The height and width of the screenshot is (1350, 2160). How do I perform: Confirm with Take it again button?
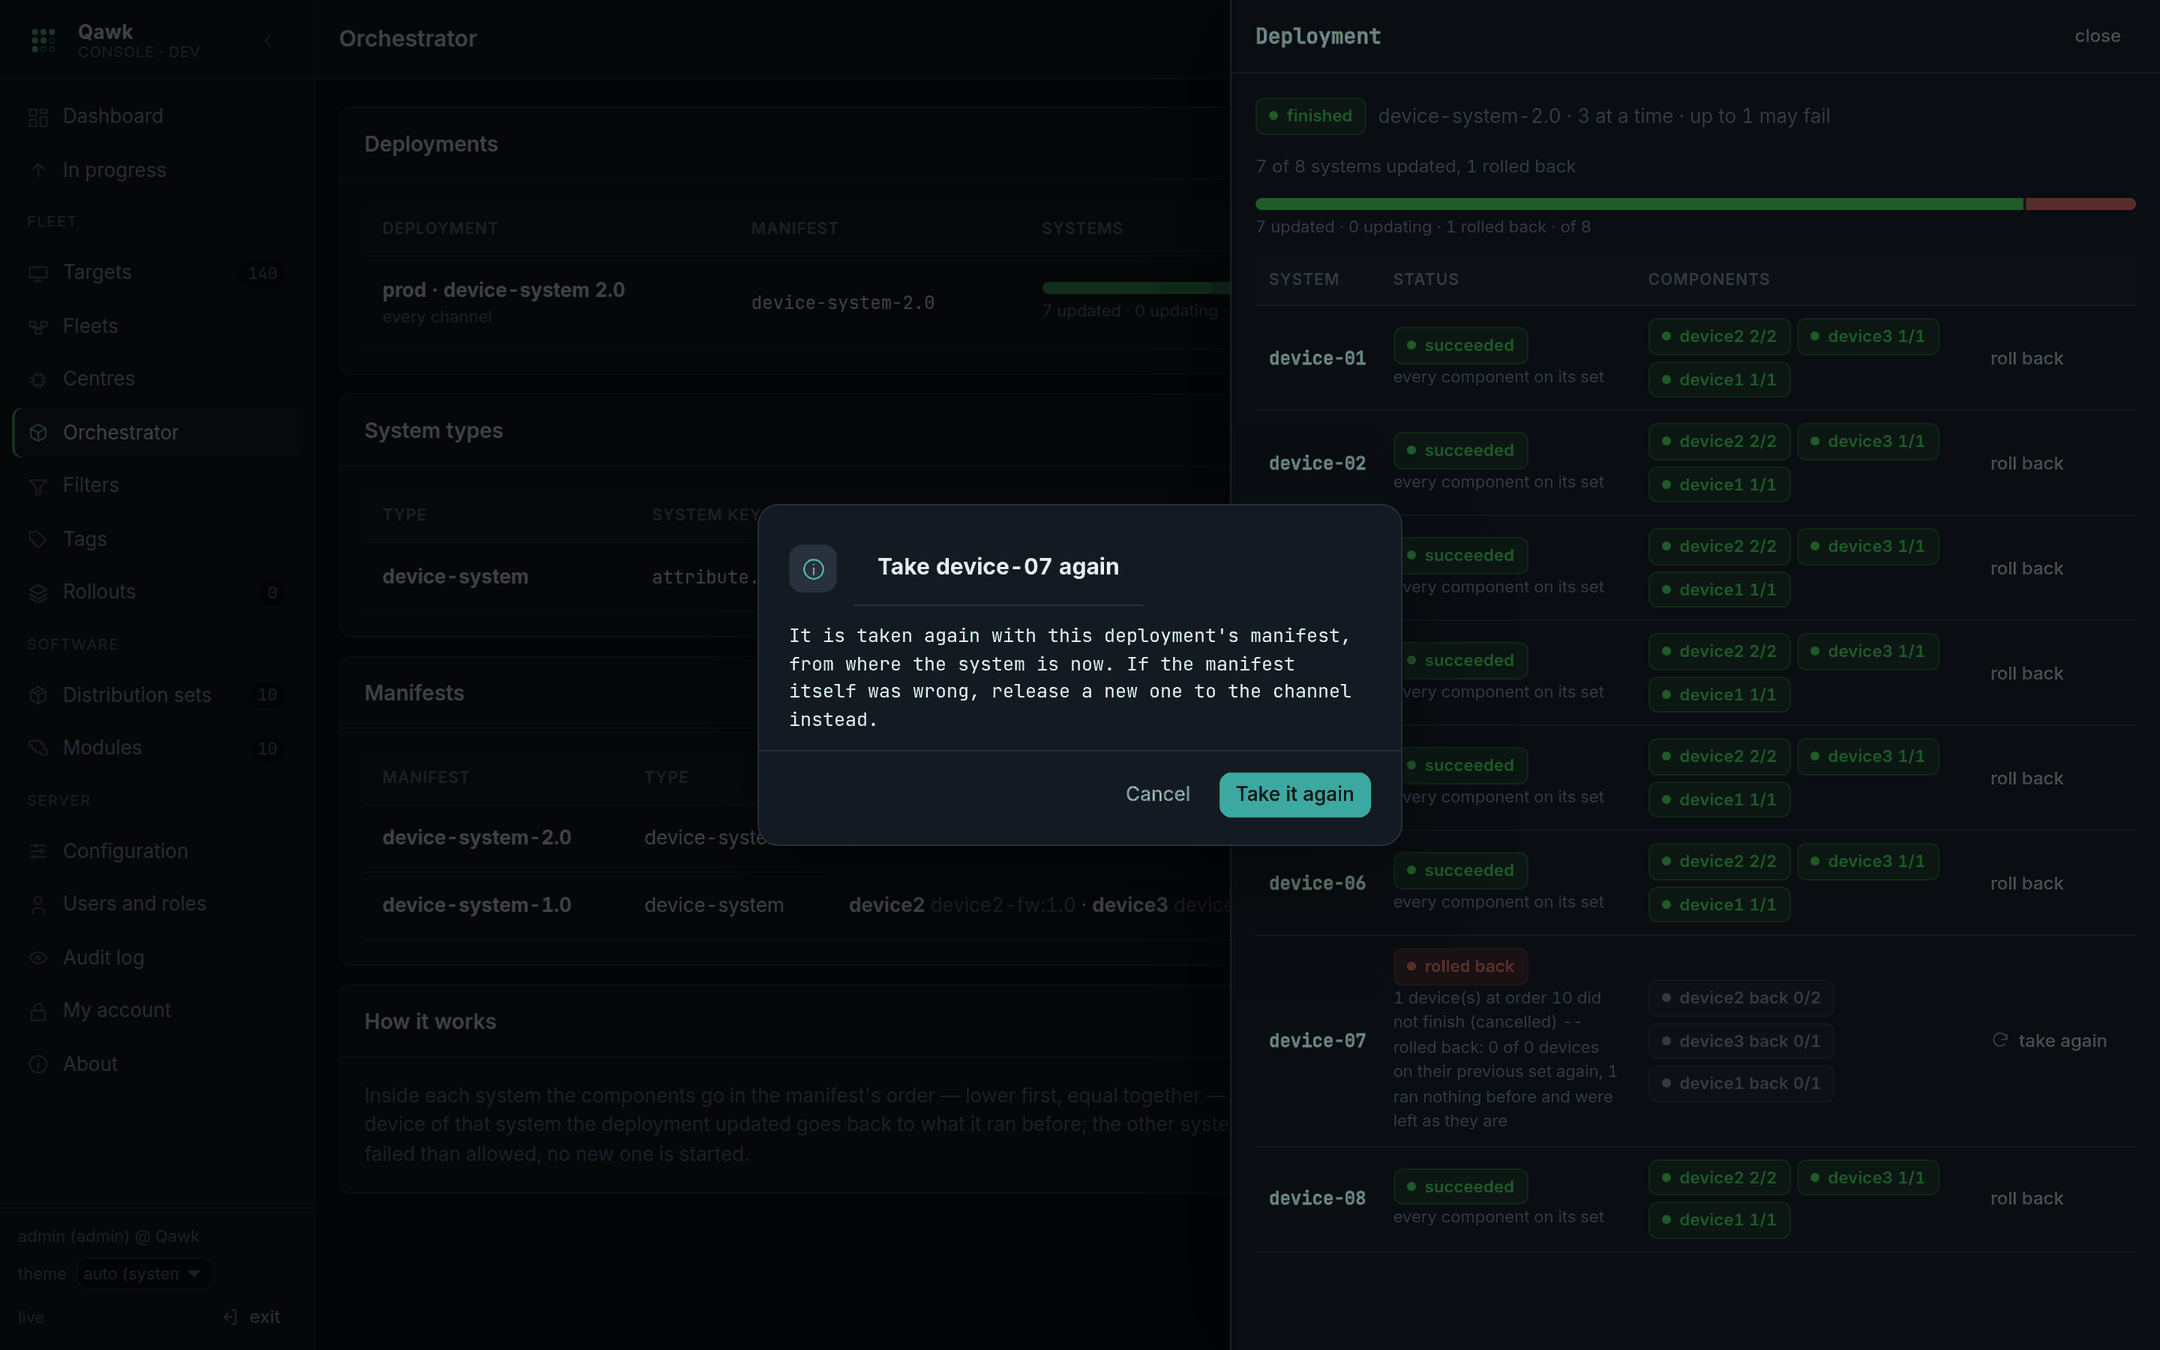tap(1294, 794)
